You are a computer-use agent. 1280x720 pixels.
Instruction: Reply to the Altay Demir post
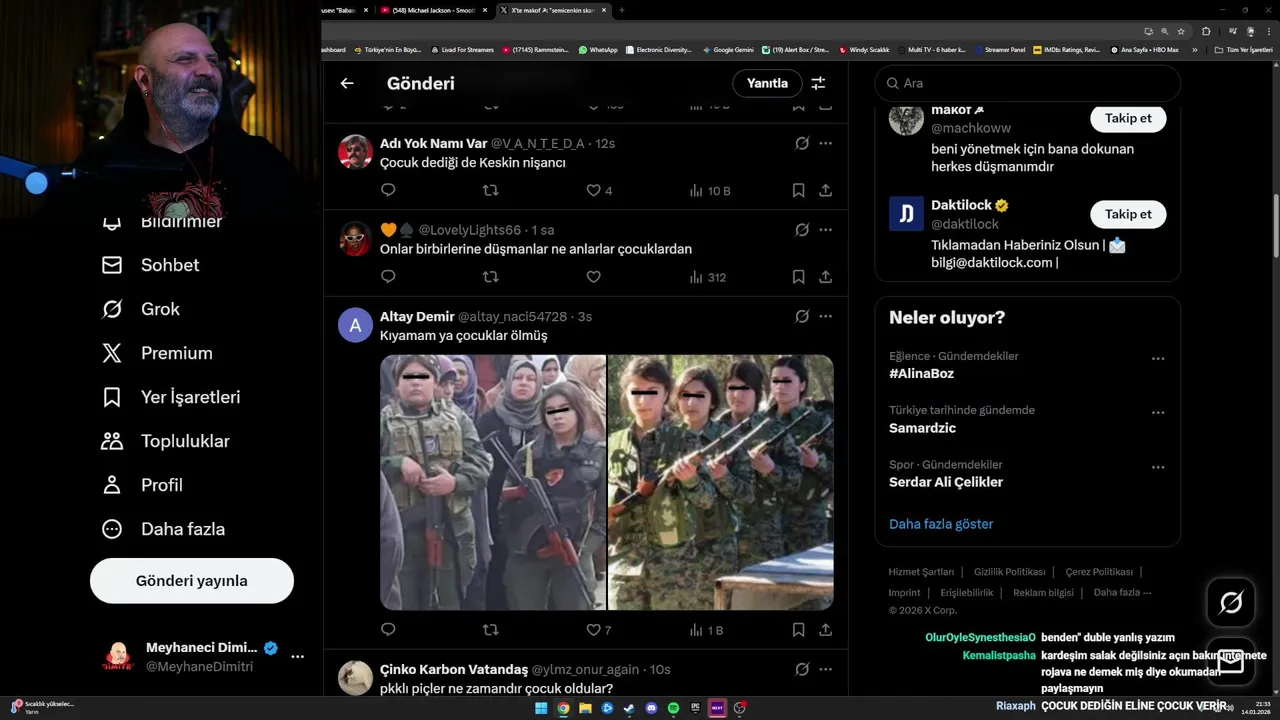tap(388, 630)
